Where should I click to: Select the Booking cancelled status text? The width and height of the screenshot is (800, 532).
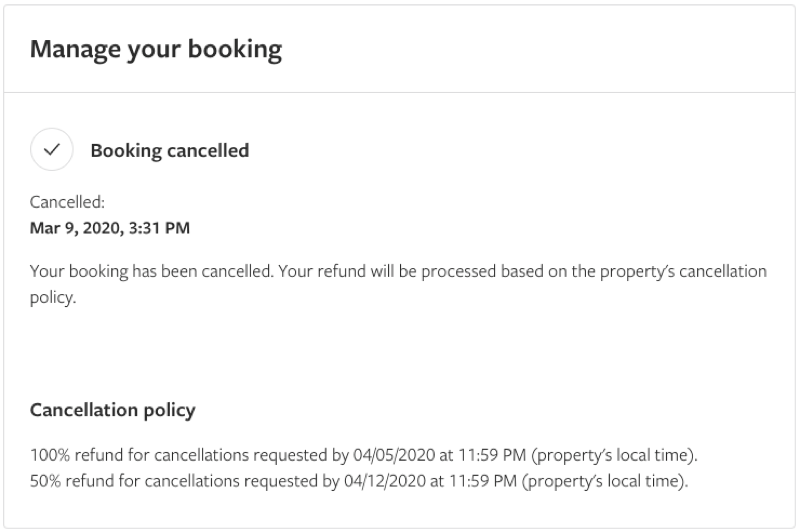pos(170,151)
